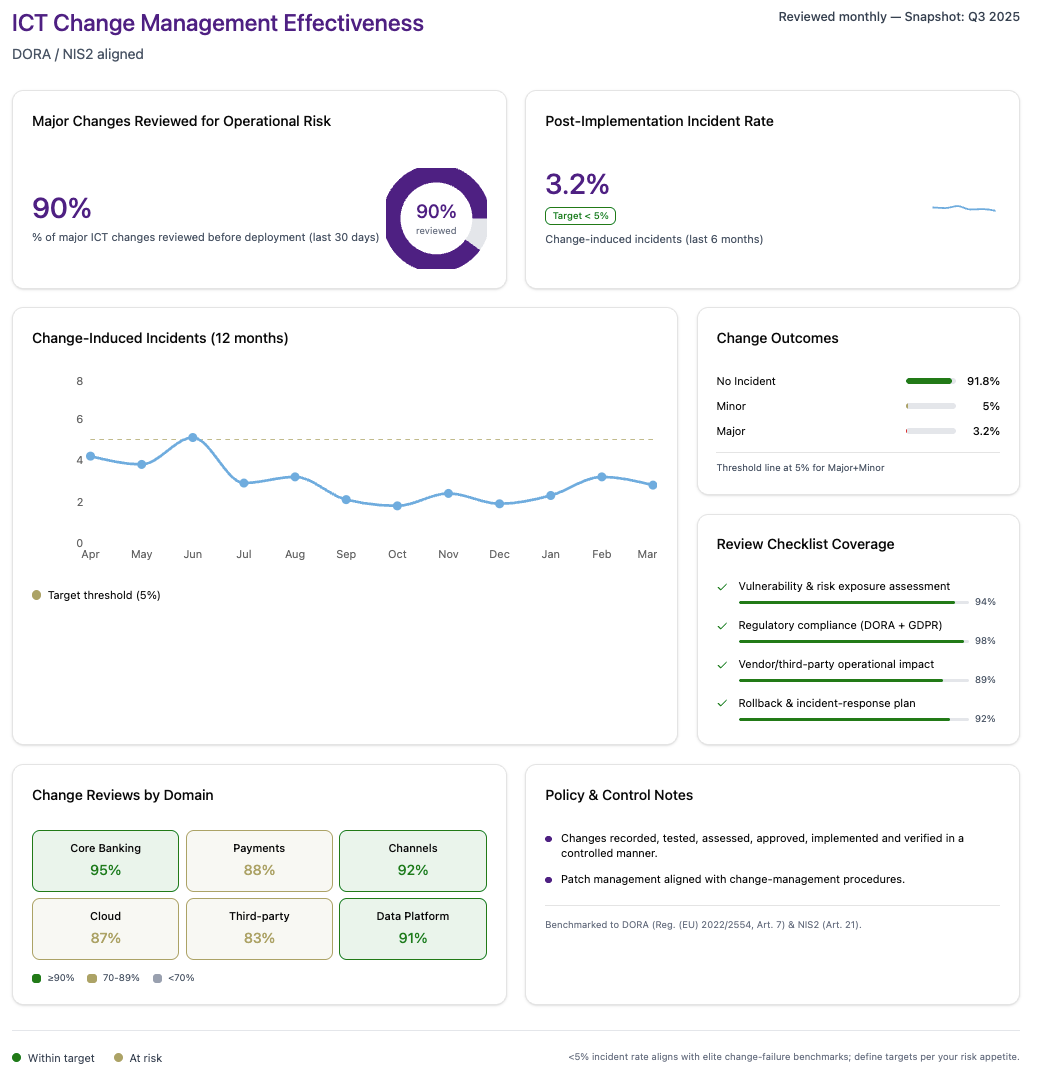Click the No Incident green progress bar
The width and height of the screenshot is (1037, 1078).
[931, 381]
